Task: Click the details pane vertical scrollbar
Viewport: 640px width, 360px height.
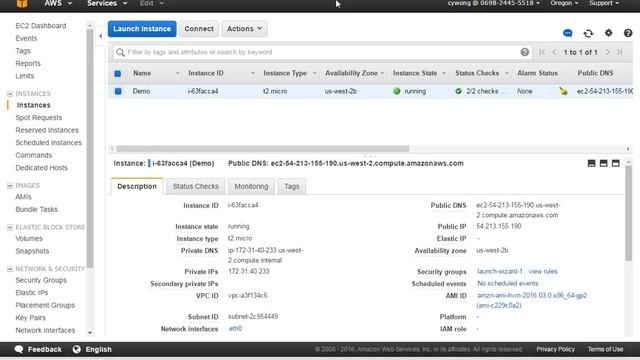Action: tap(629, 212)
